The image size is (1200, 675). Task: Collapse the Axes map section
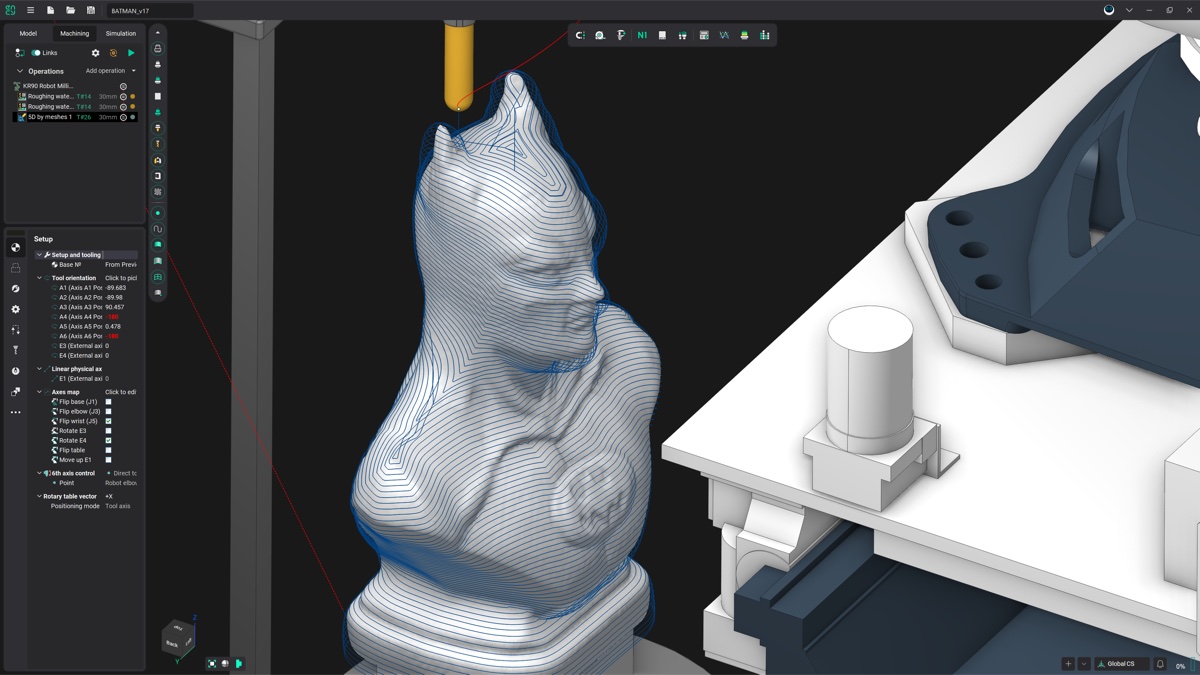40,392
